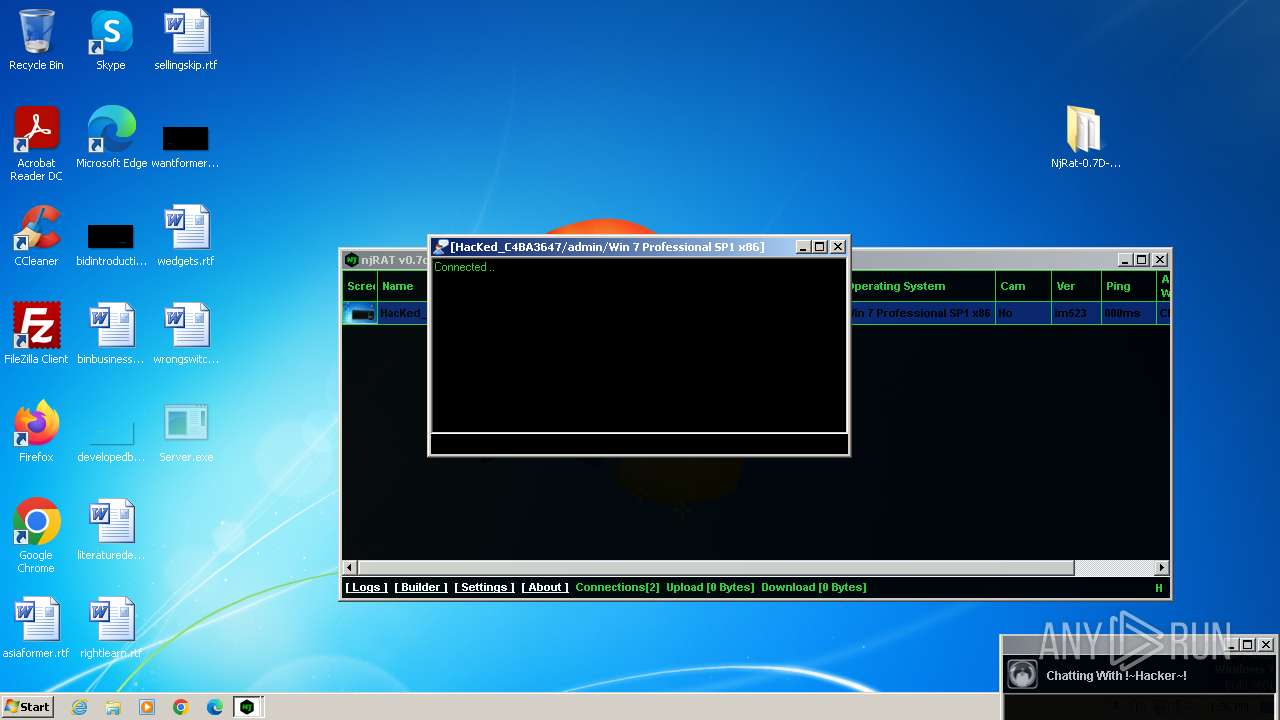Screen dimensions: 1280x720
Task: Open the Google Chrome desktop shortcut
Action: pos(36,536)
